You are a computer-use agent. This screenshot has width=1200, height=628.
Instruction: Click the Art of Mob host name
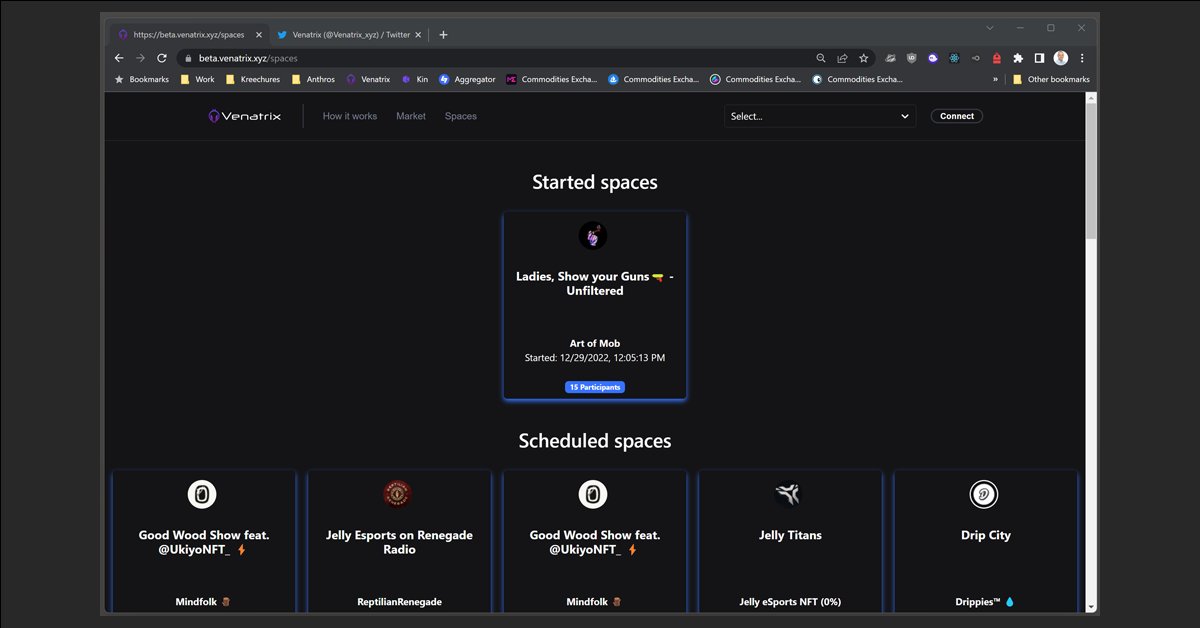click(595, 343)
